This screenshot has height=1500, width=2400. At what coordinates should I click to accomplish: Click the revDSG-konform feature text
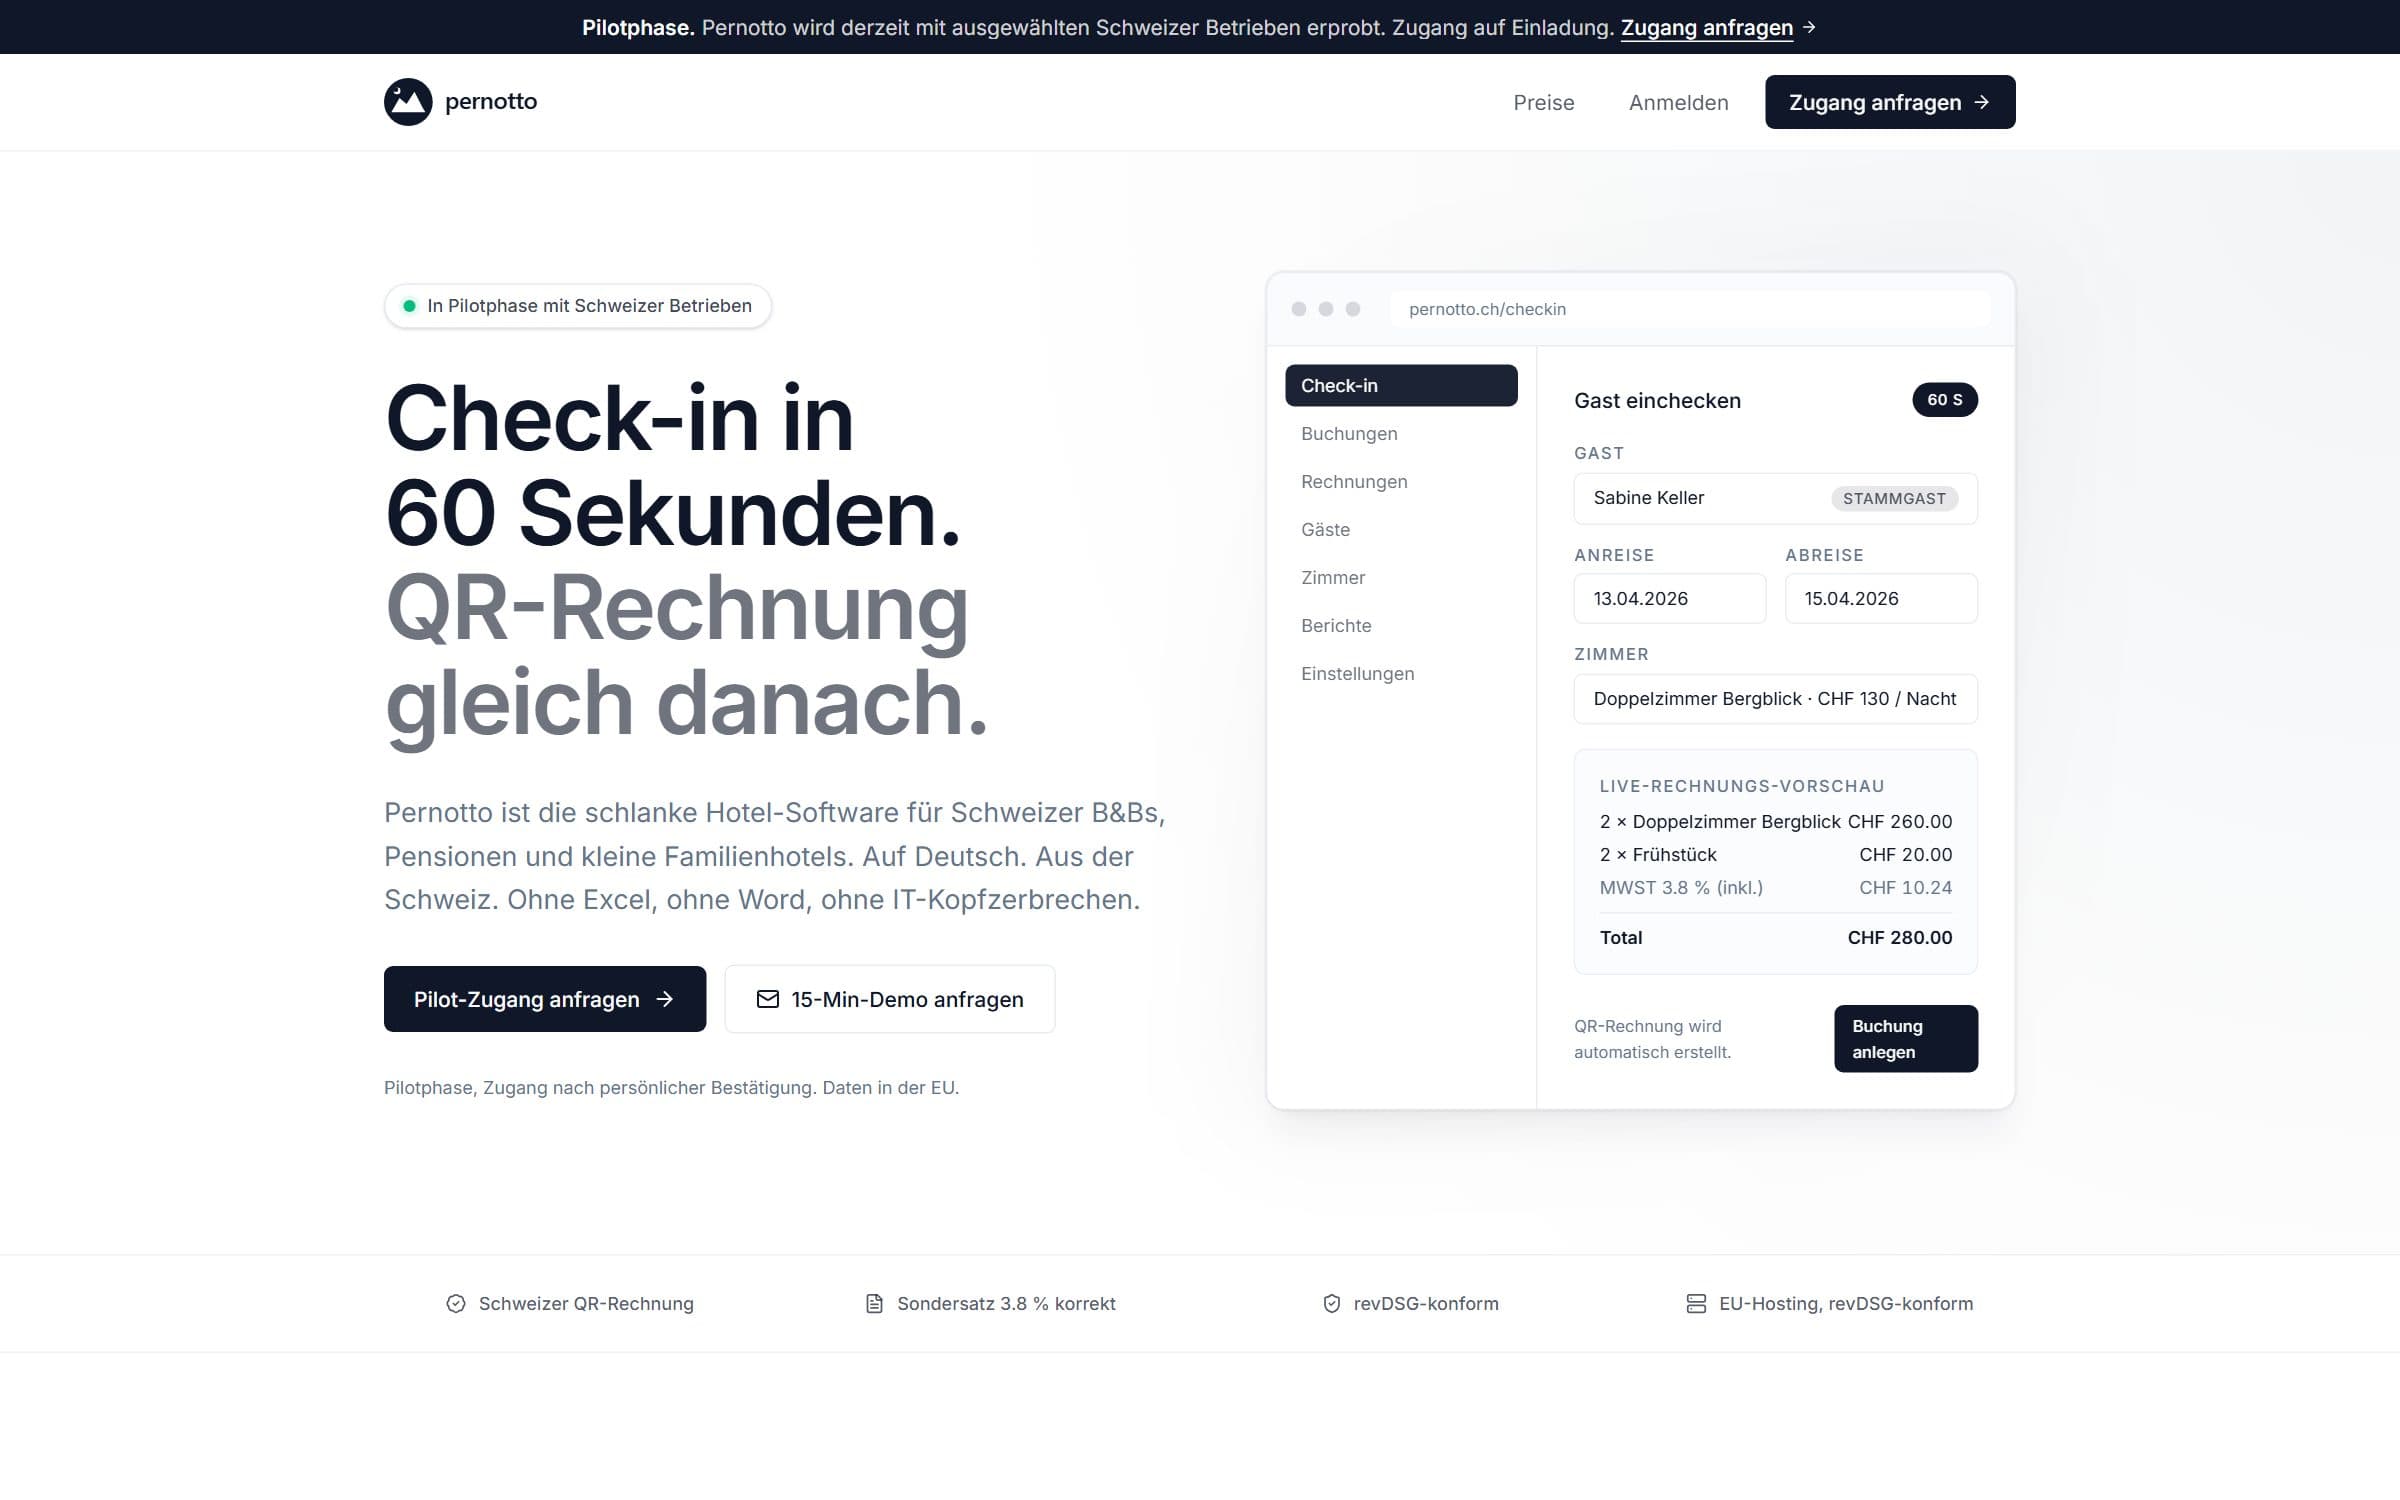1426,1304
